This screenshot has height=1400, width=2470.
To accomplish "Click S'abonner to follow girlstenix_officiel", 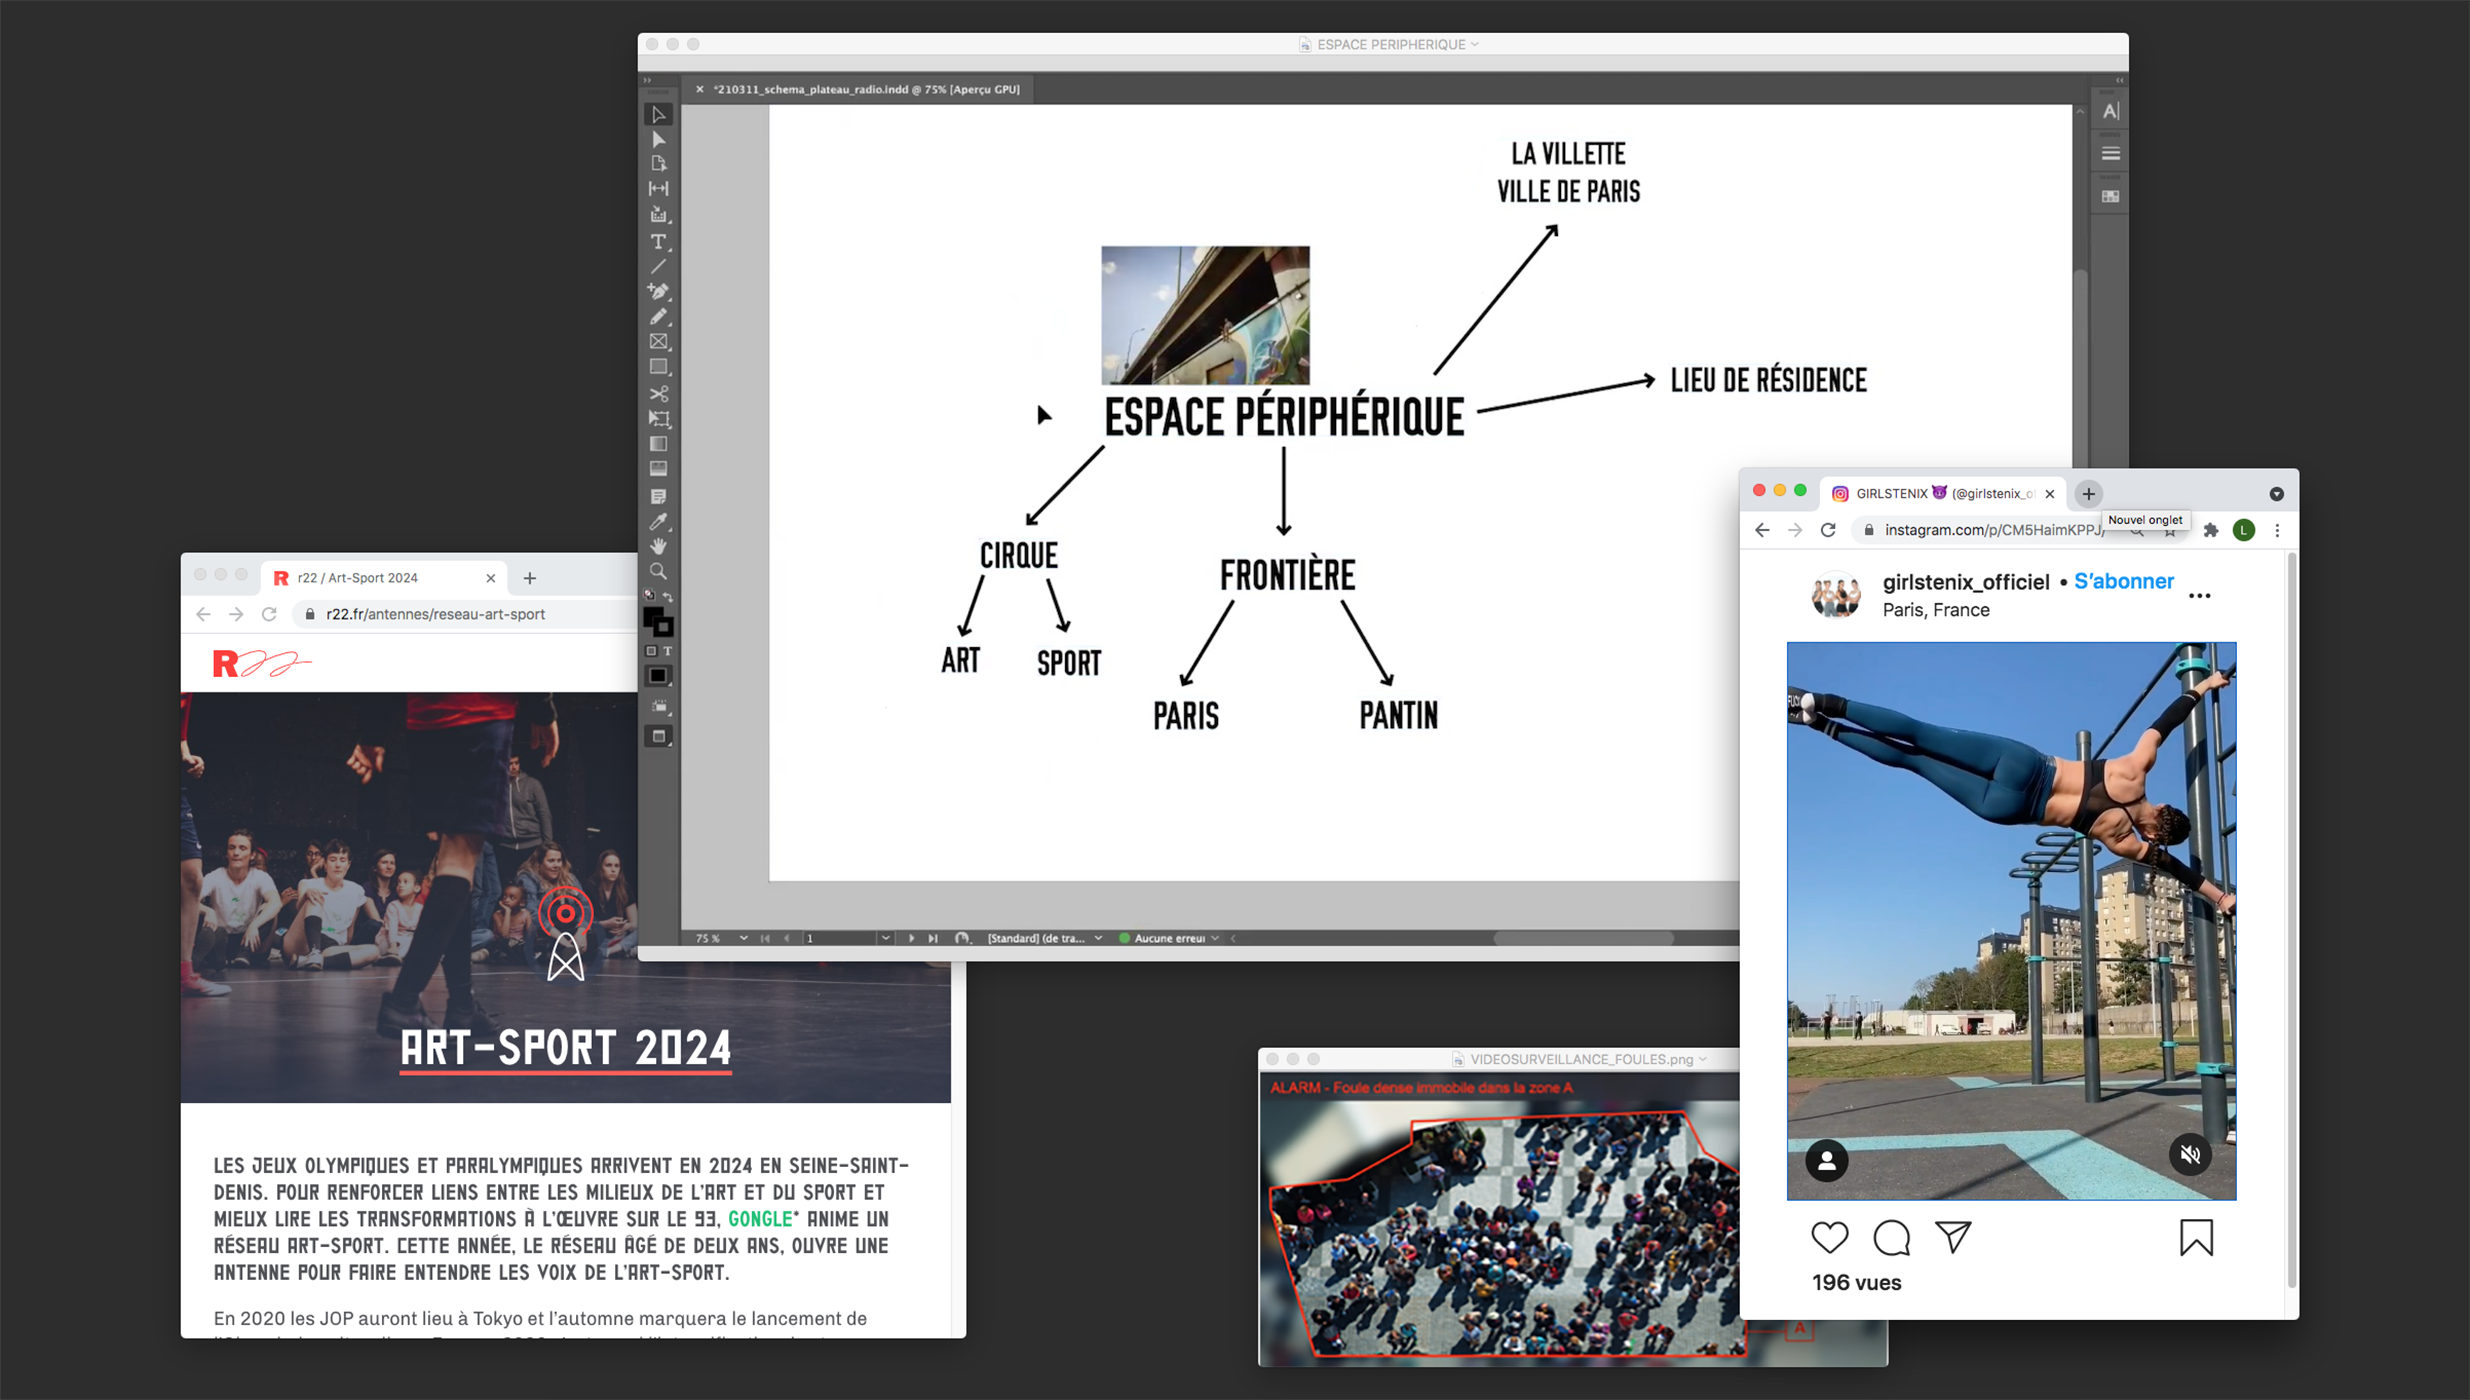I will coord(2124,581).
